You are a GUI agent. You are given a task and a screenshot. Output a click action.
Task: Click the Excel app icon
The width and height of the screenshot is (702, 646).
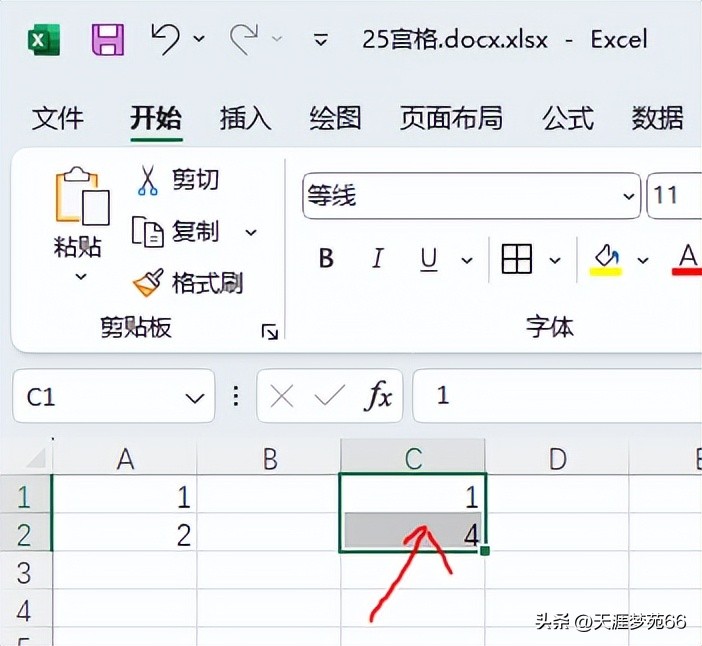pyautogui.click(x=44, y=40)
